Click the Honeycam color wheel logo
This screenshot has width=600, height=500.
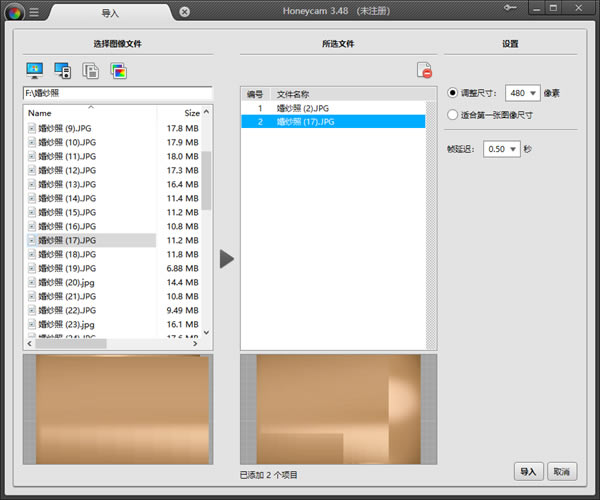tap(15, 13)
